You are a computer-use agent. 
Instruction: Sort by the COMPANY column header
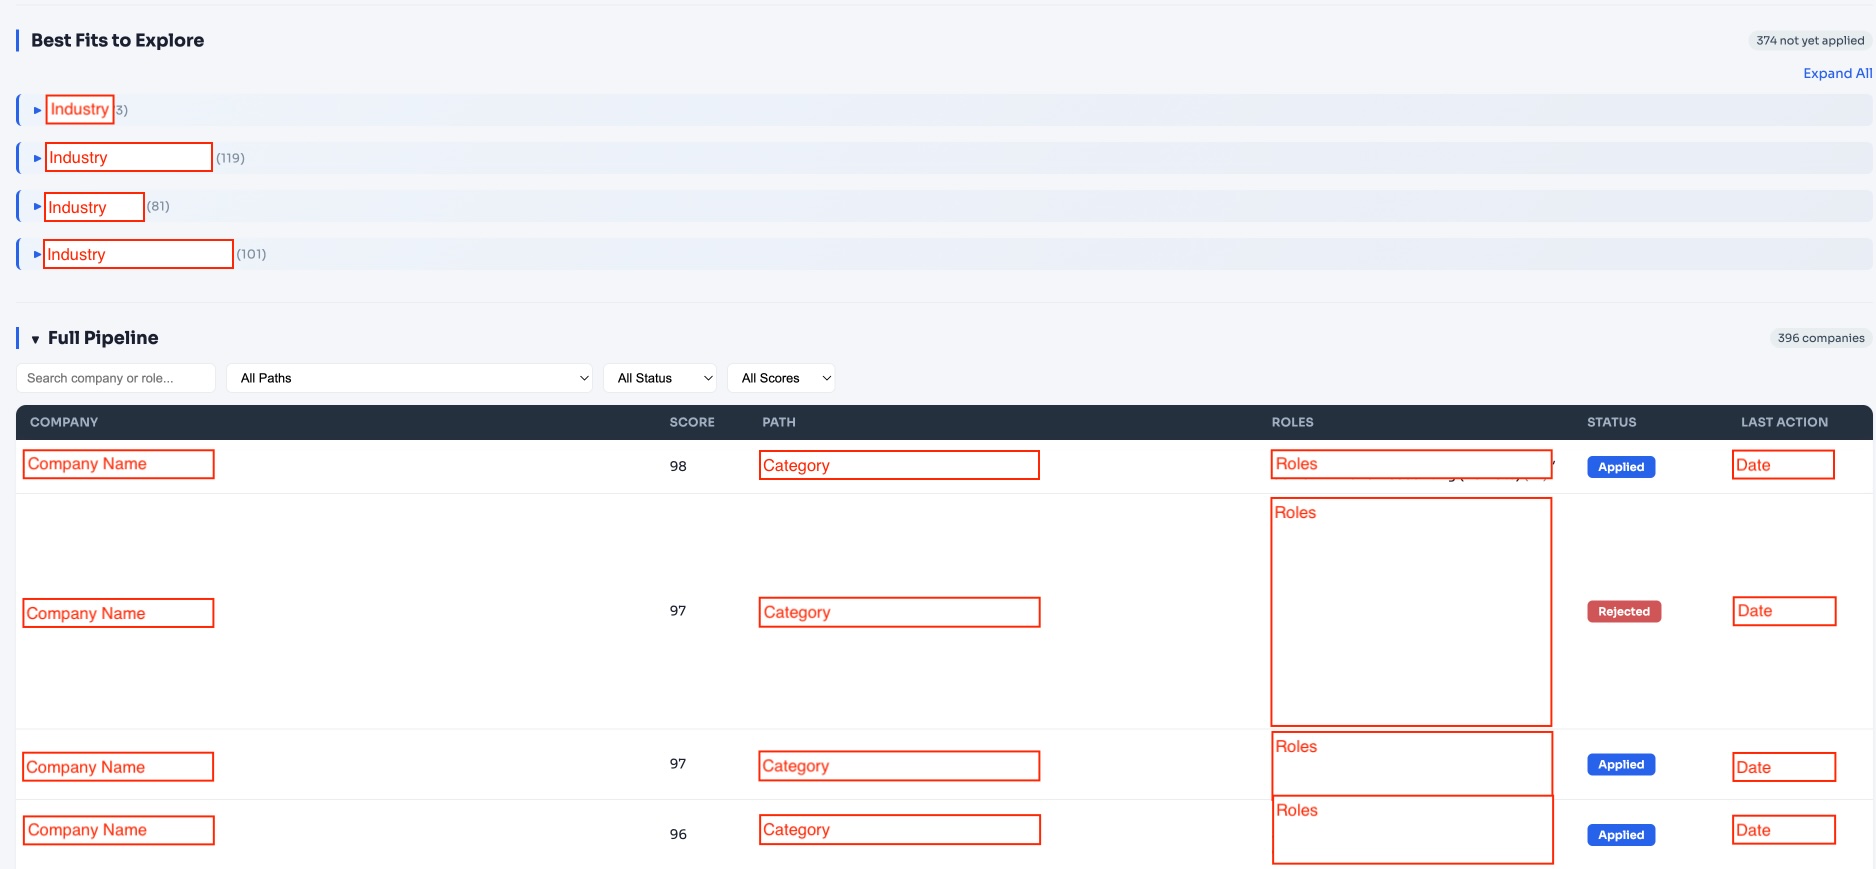pyautogui.click(x=64, y=422)
